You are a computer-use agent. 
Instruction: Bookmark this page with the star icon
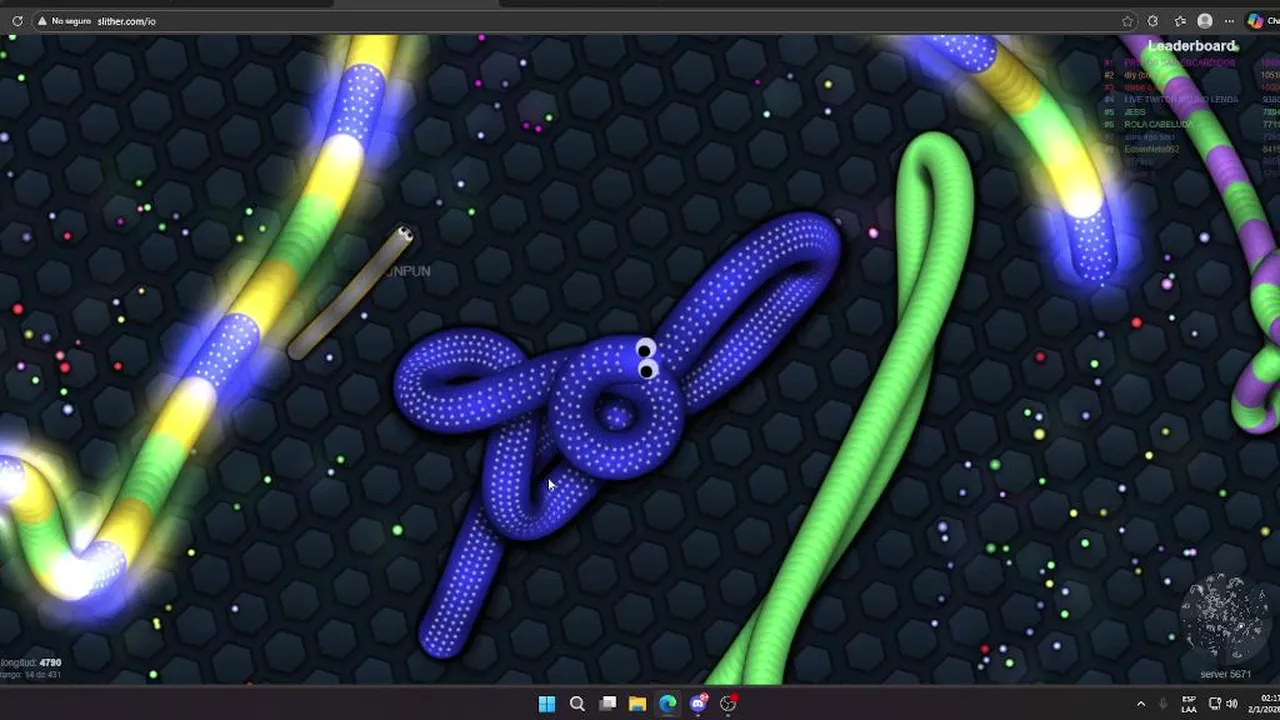(x=1128, y=21)
